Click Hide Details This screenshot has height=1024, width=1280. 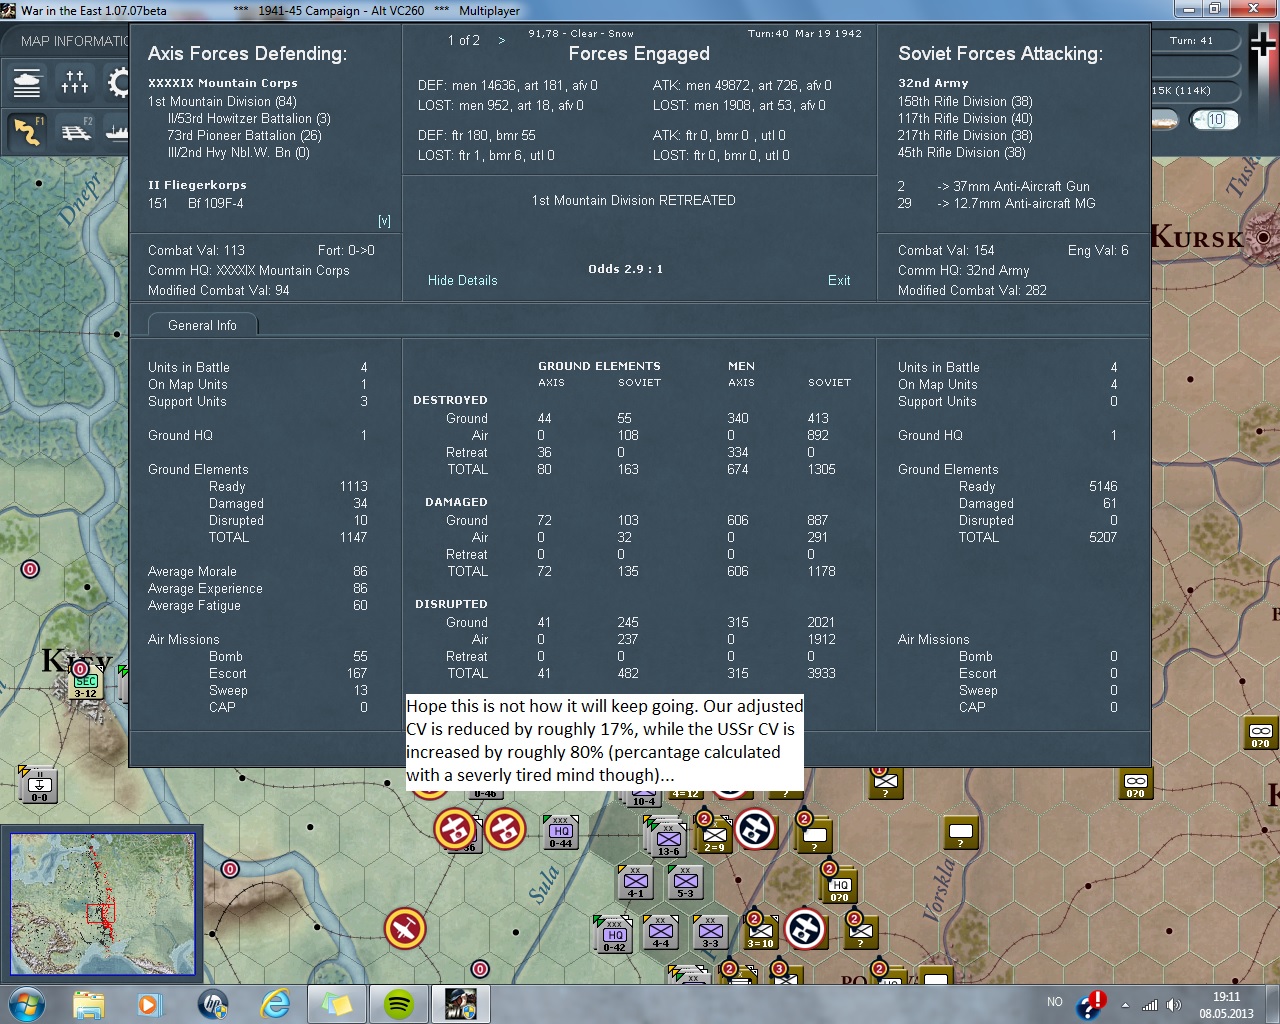(x=462, y=281)
